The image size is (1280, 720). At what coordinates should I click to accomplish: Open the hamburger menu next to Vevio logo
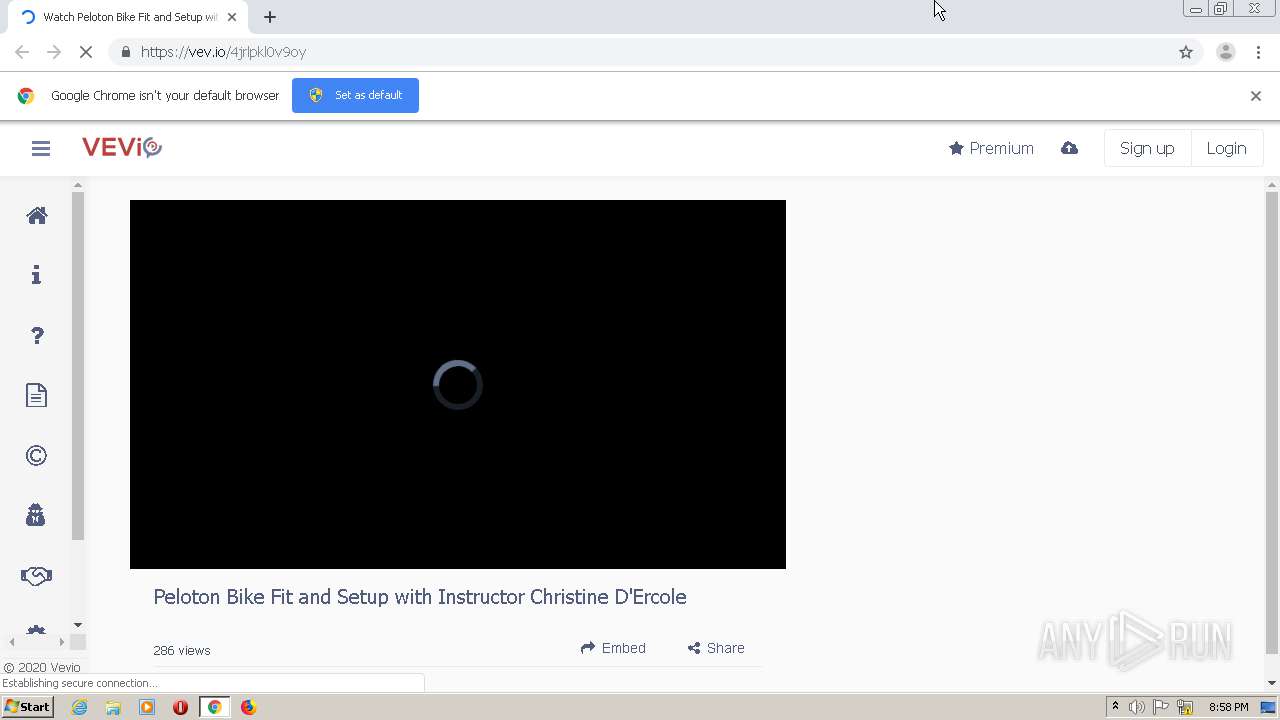[41, 148]
